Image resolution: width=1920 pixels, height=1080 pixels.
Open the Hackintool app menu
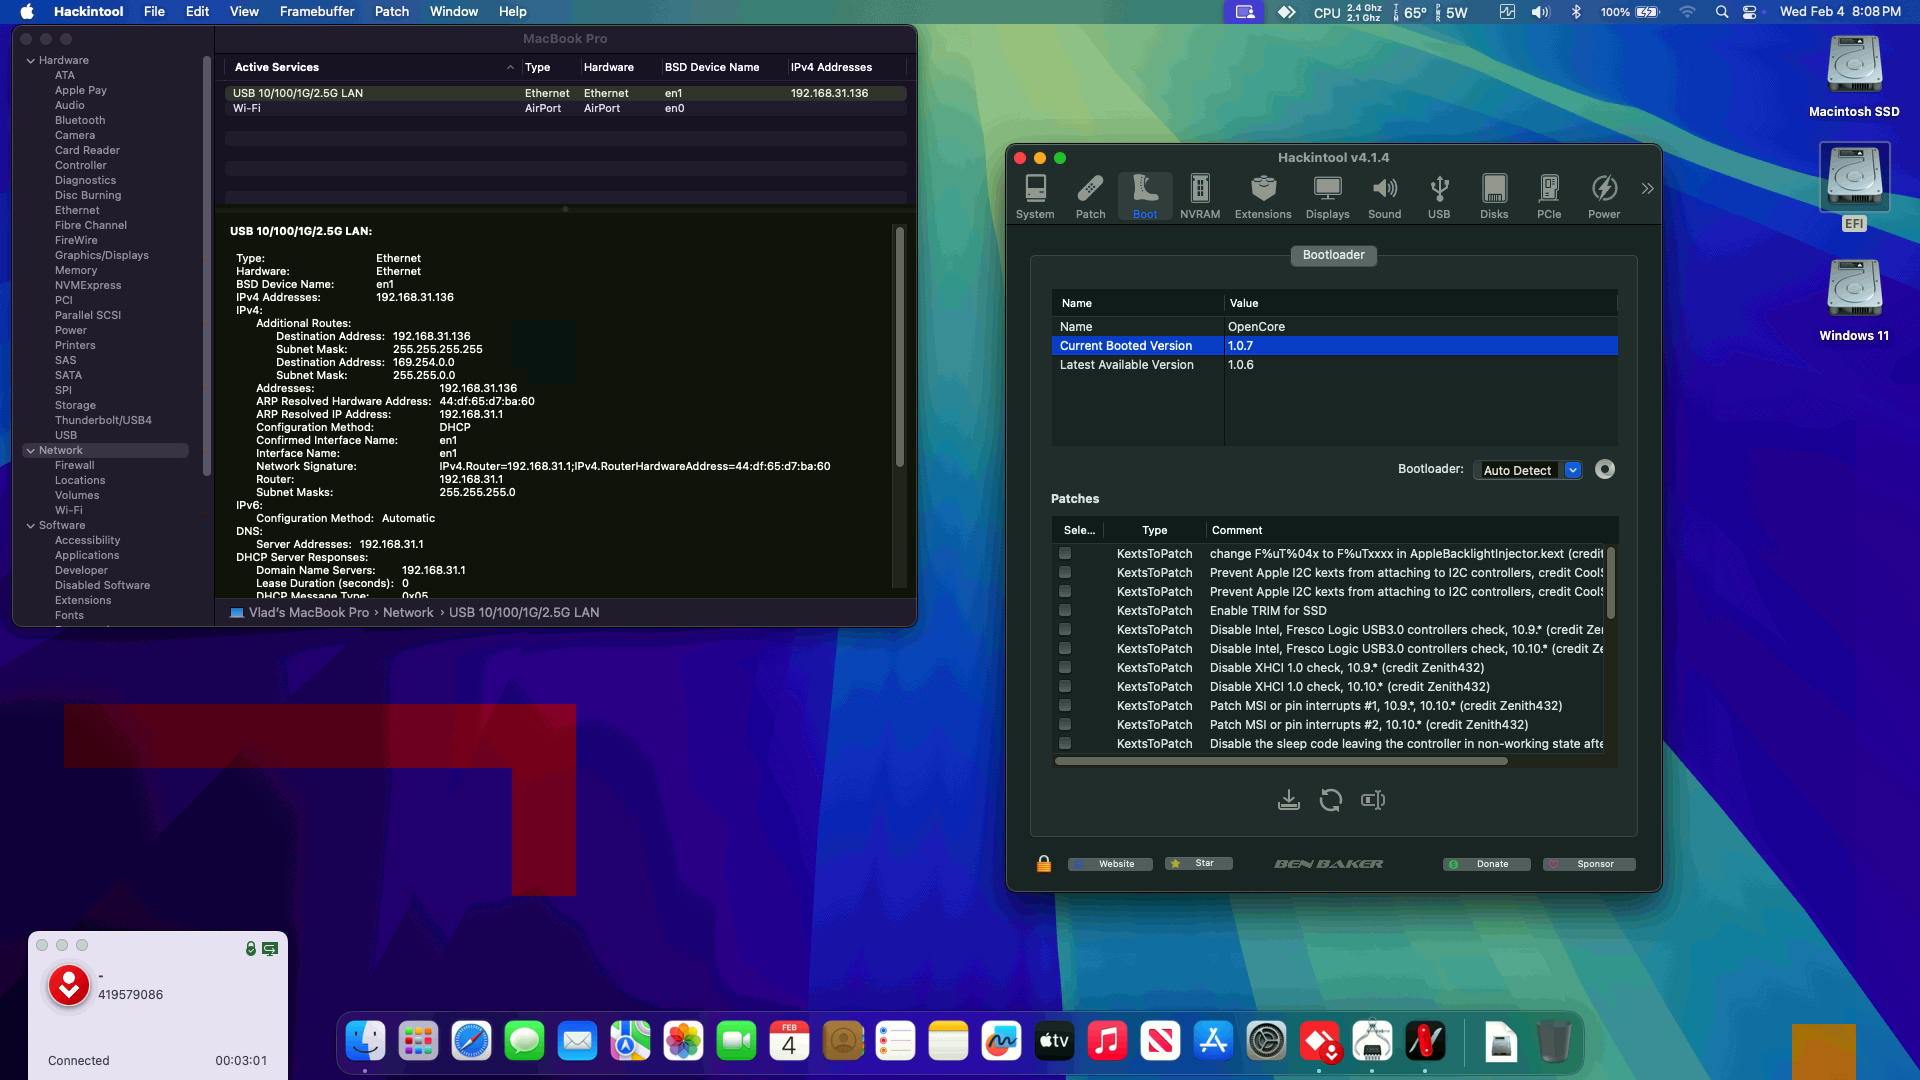tap(88, 12)
